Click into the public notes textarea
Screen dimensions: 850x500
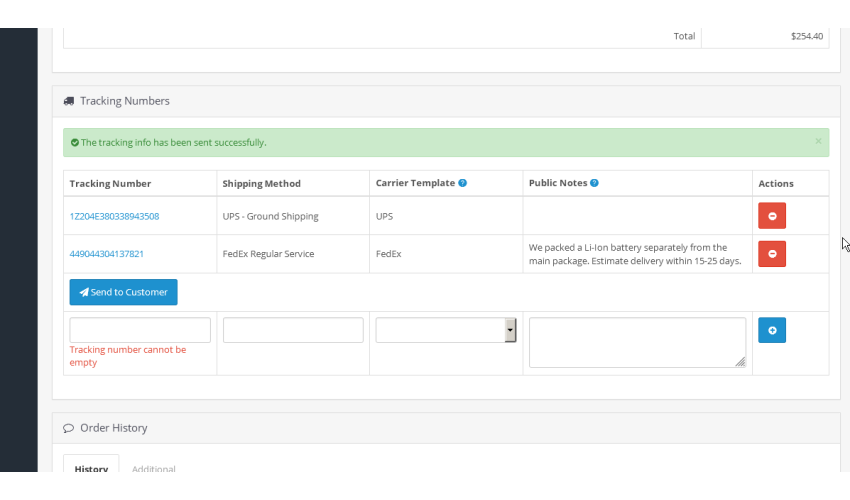tap(638, 343)
